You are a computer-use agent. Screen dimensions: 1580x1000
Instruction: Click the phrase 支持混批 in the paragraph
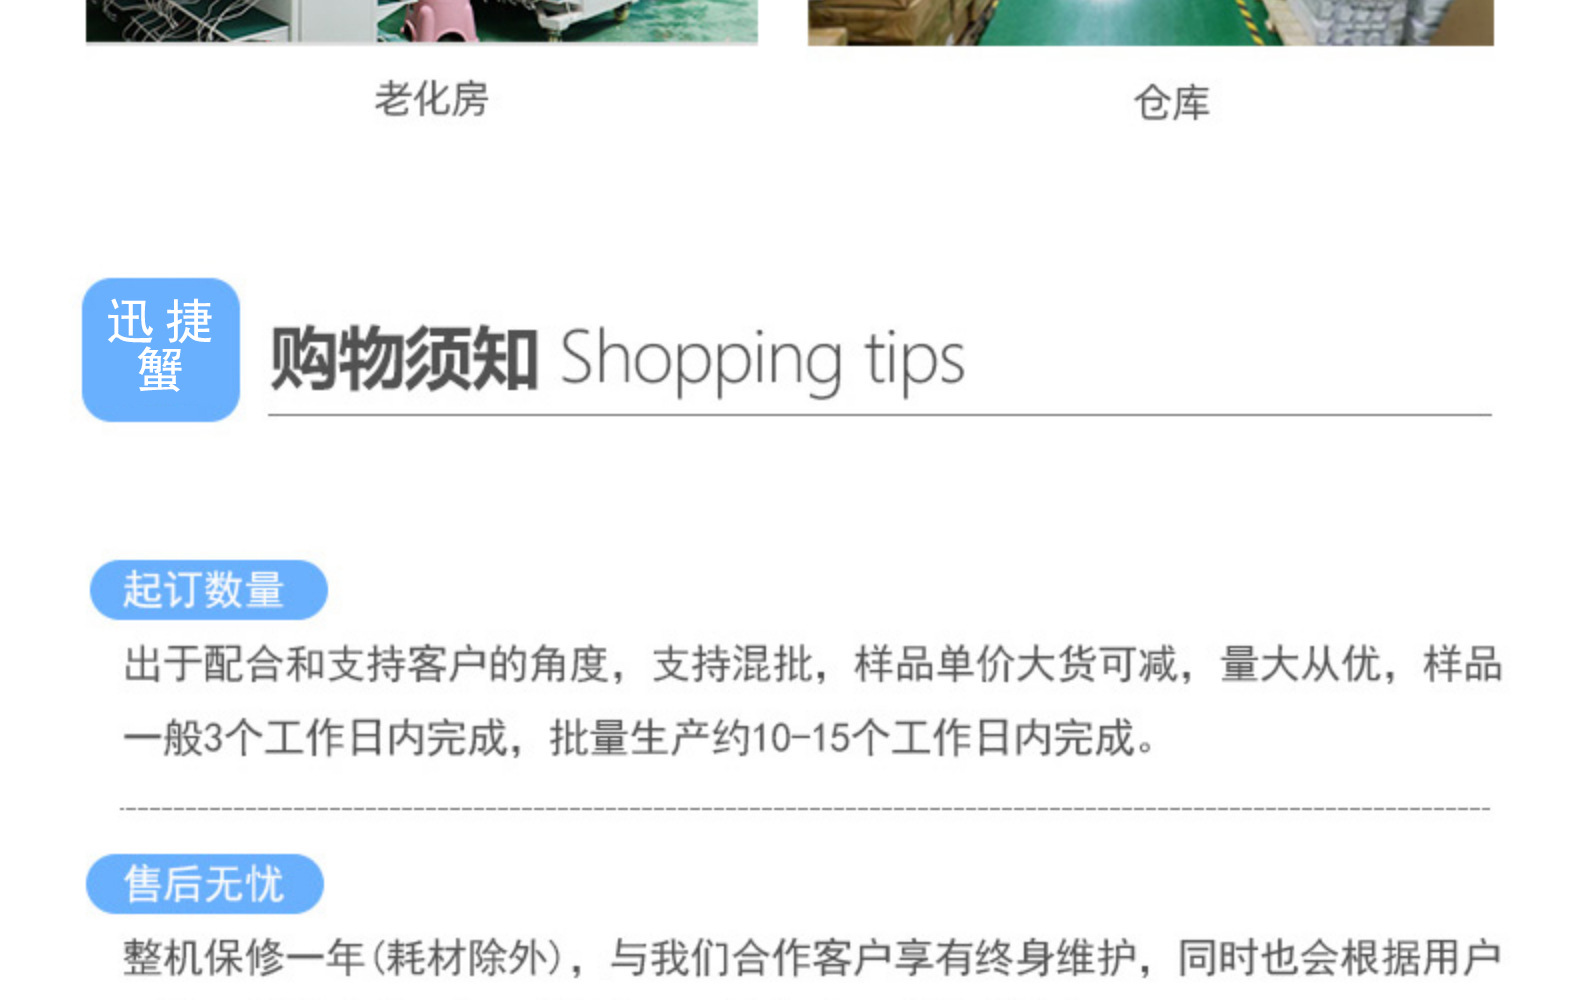pos(732,664)
